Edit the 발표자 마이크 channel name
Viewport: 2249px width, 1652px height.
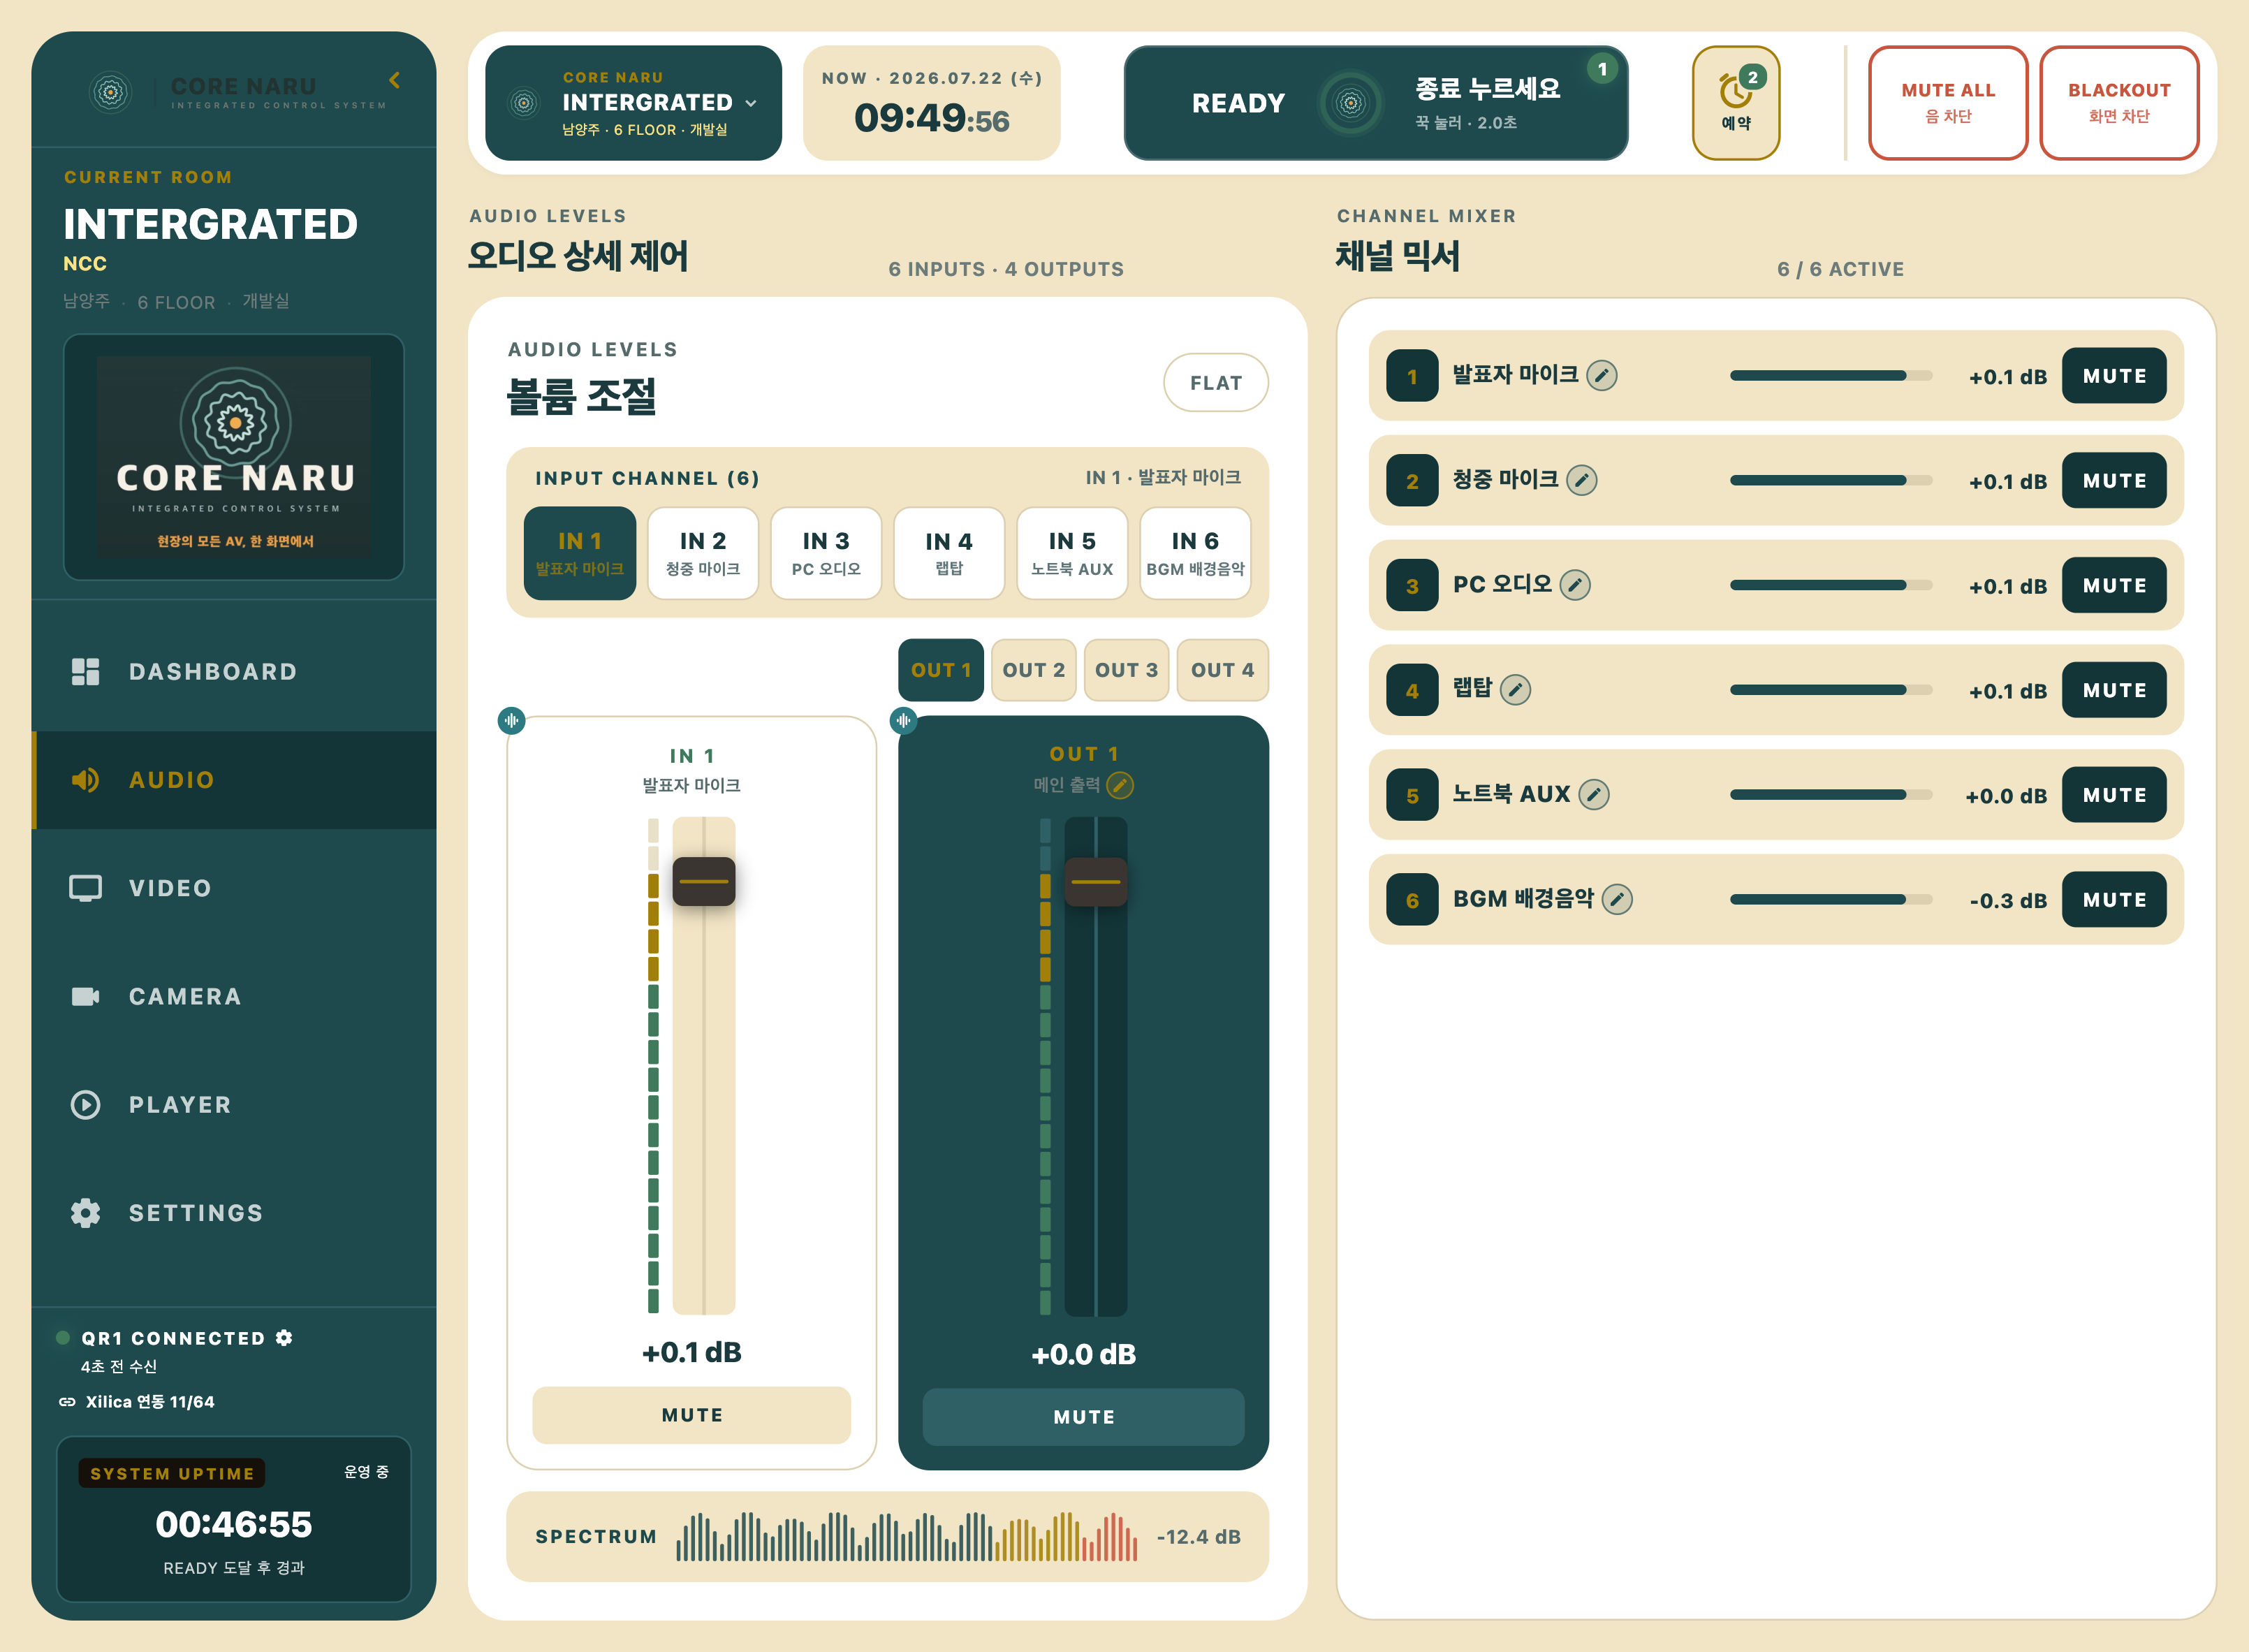coord(1602,375)
